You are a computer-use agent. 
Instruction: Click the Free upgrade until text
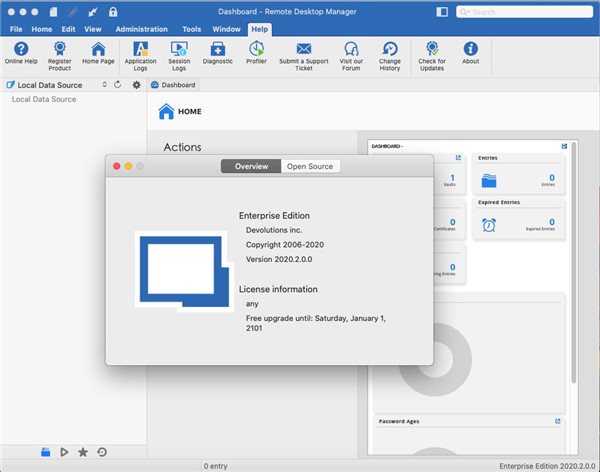(x=316, y=323)
